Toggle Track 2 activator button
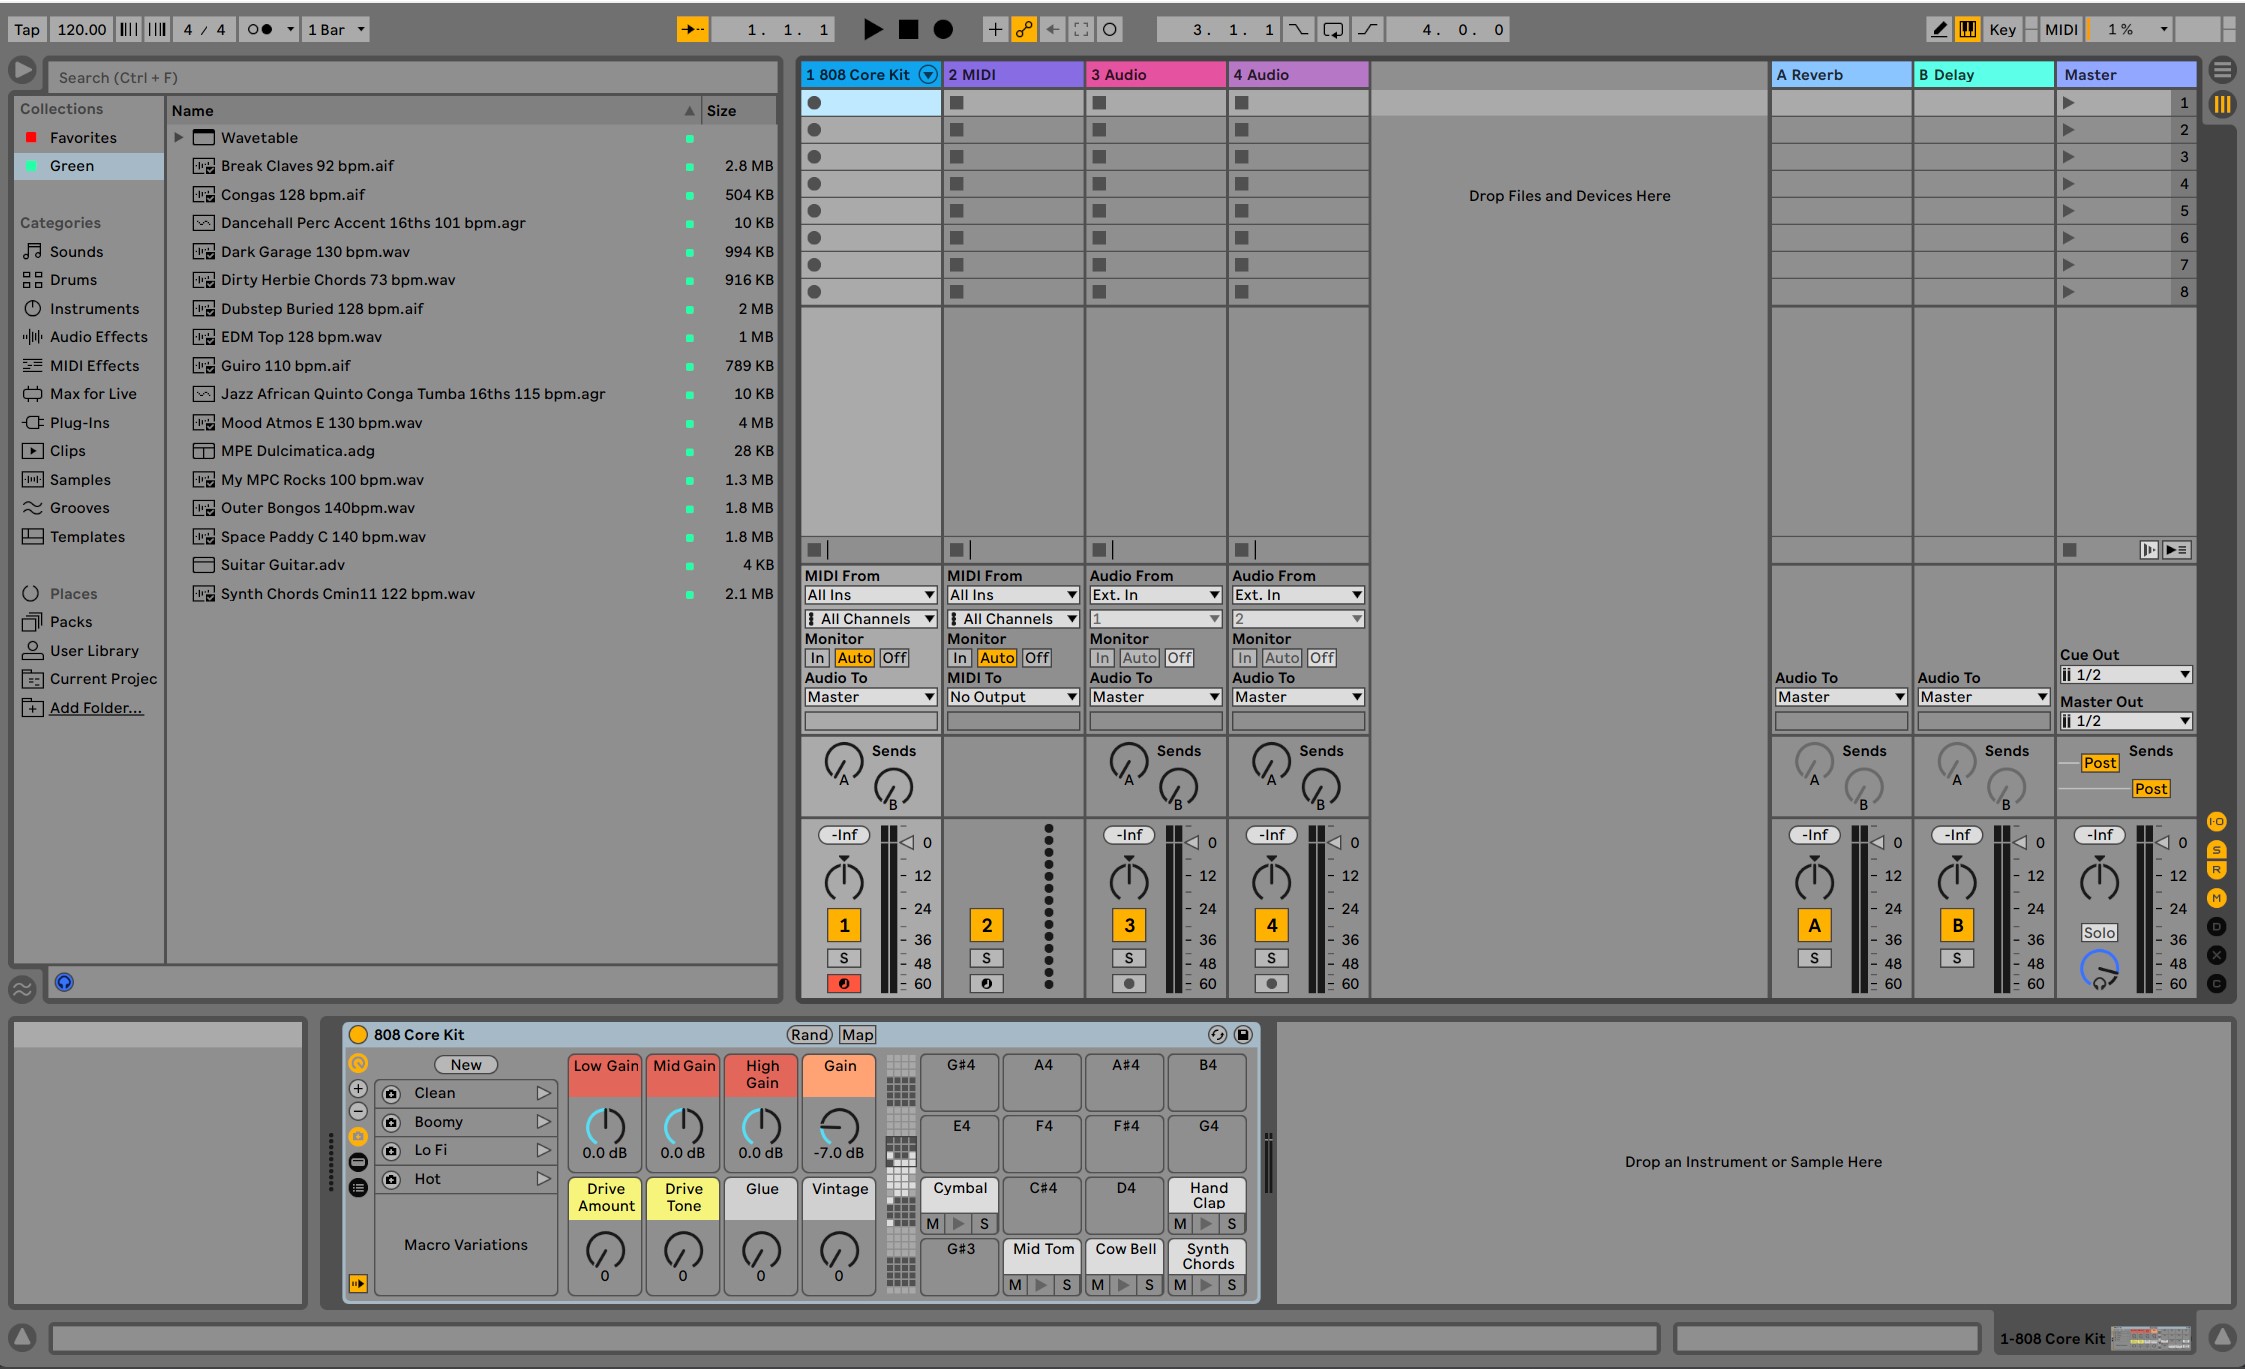Image resolution: width=2245 pixels, height=1369 pixels. pos(987,925)
